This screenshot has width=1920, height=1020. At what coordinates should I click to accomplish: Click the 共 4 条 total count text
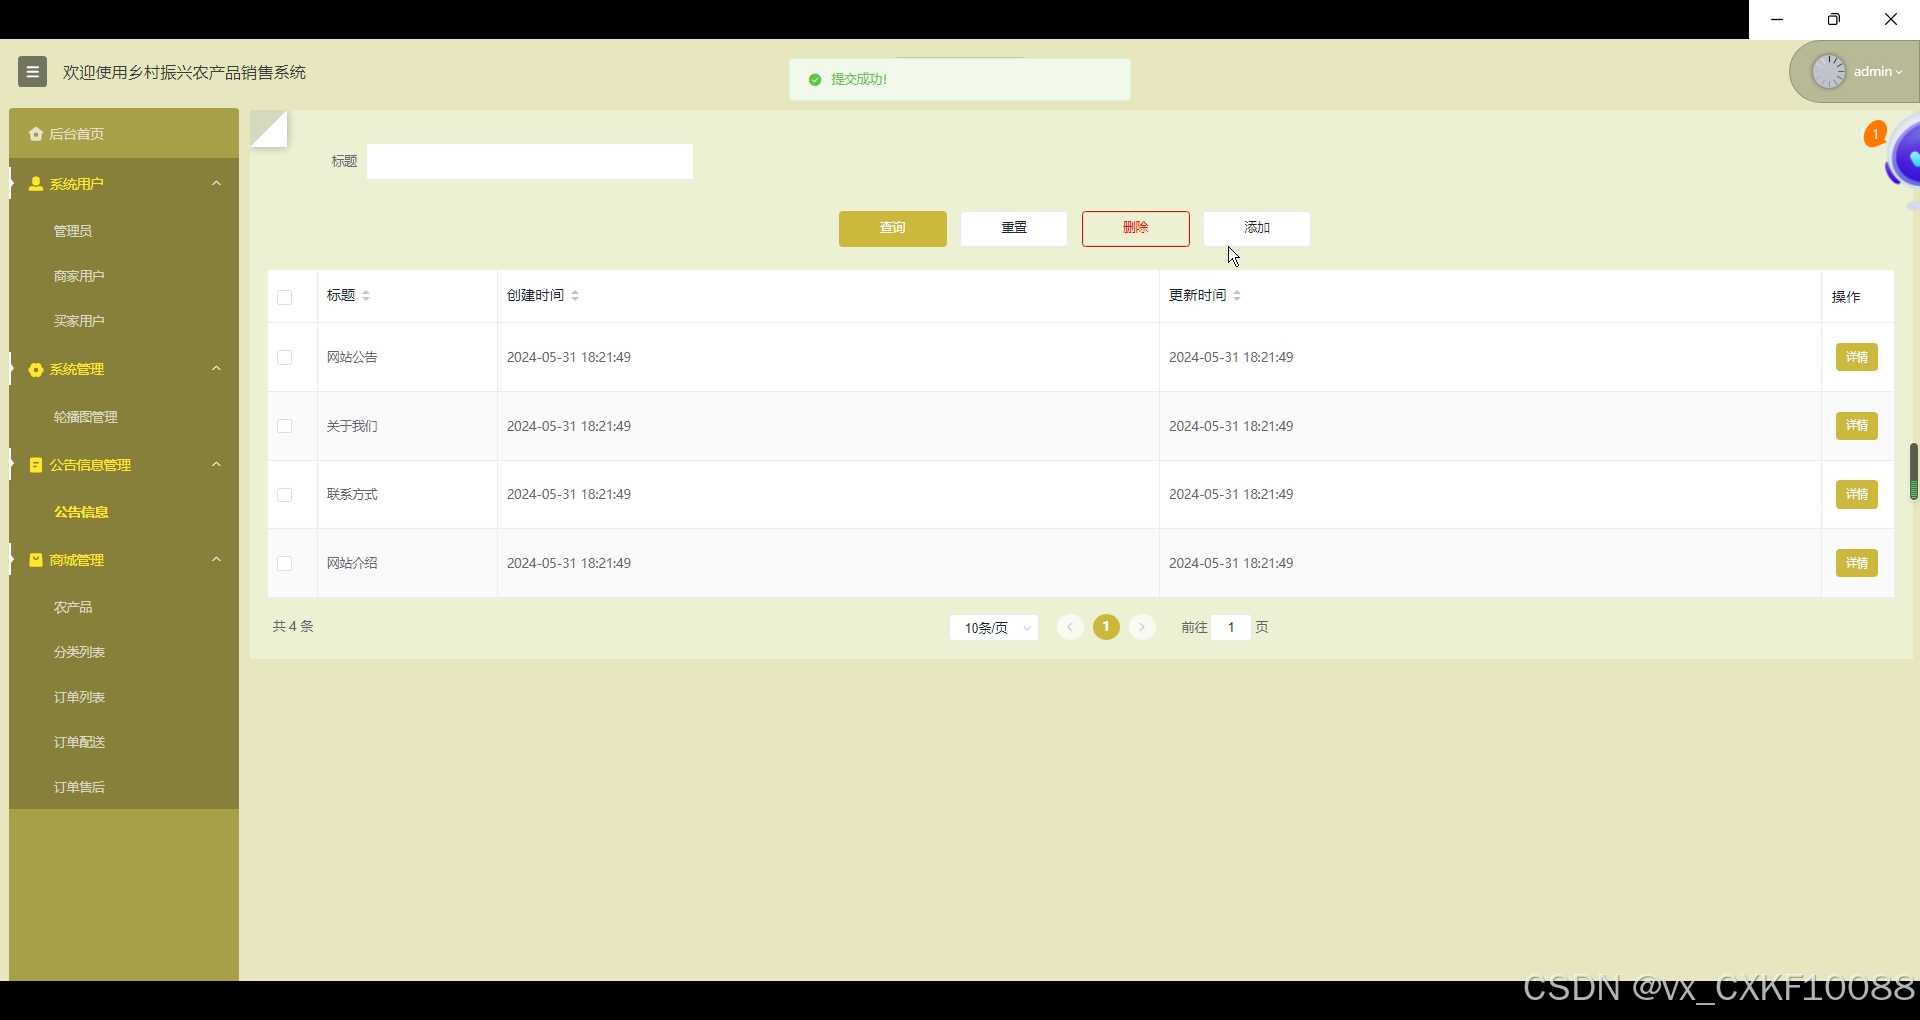(x=293, y=626)
